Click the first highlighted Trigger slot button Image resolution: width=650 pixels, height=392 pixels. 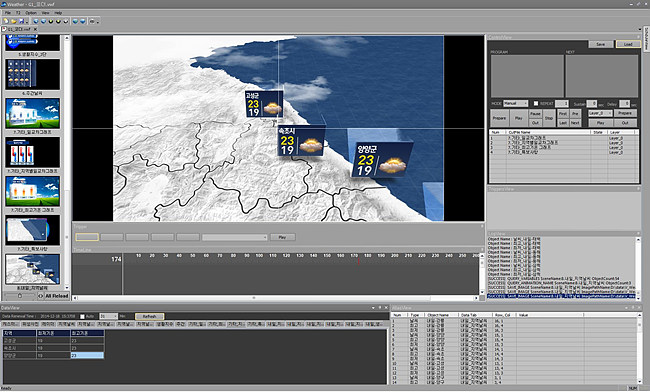click(87, 237)
